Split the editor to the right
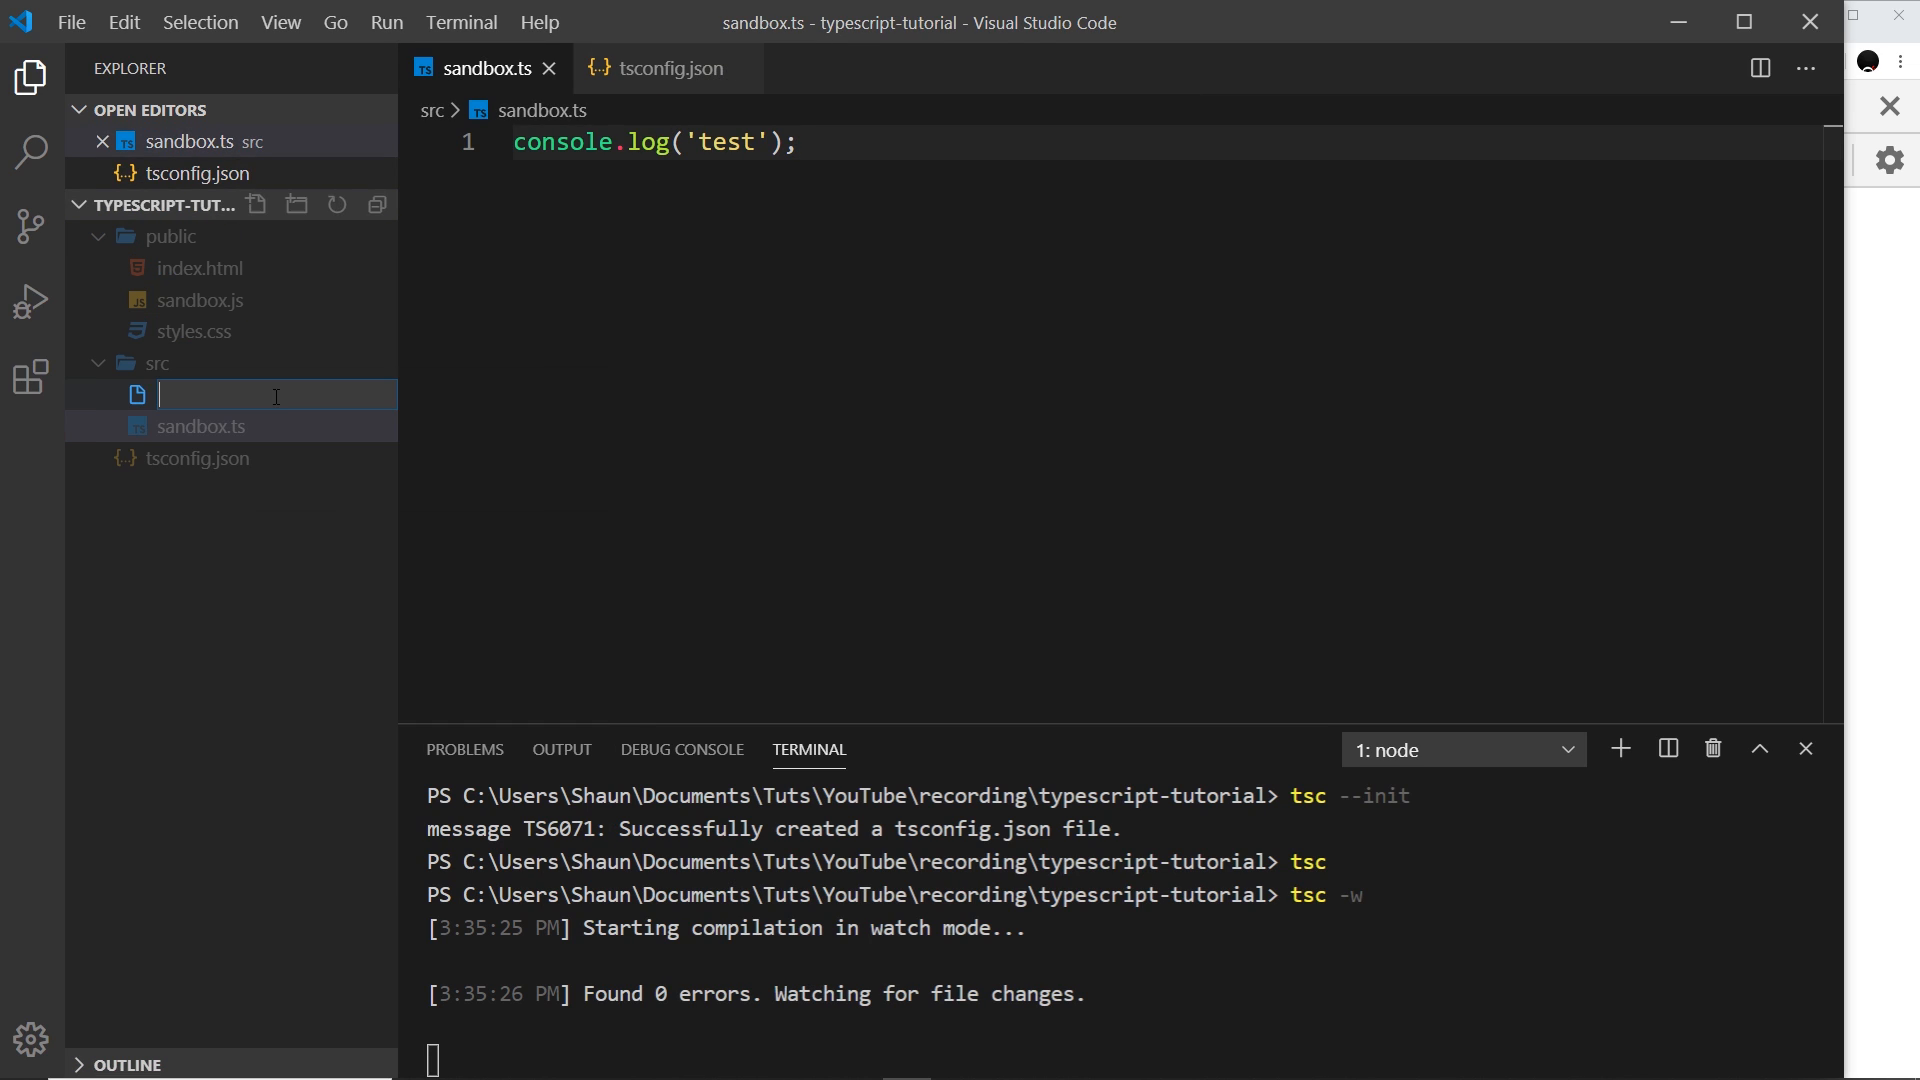 point(1761,68)
